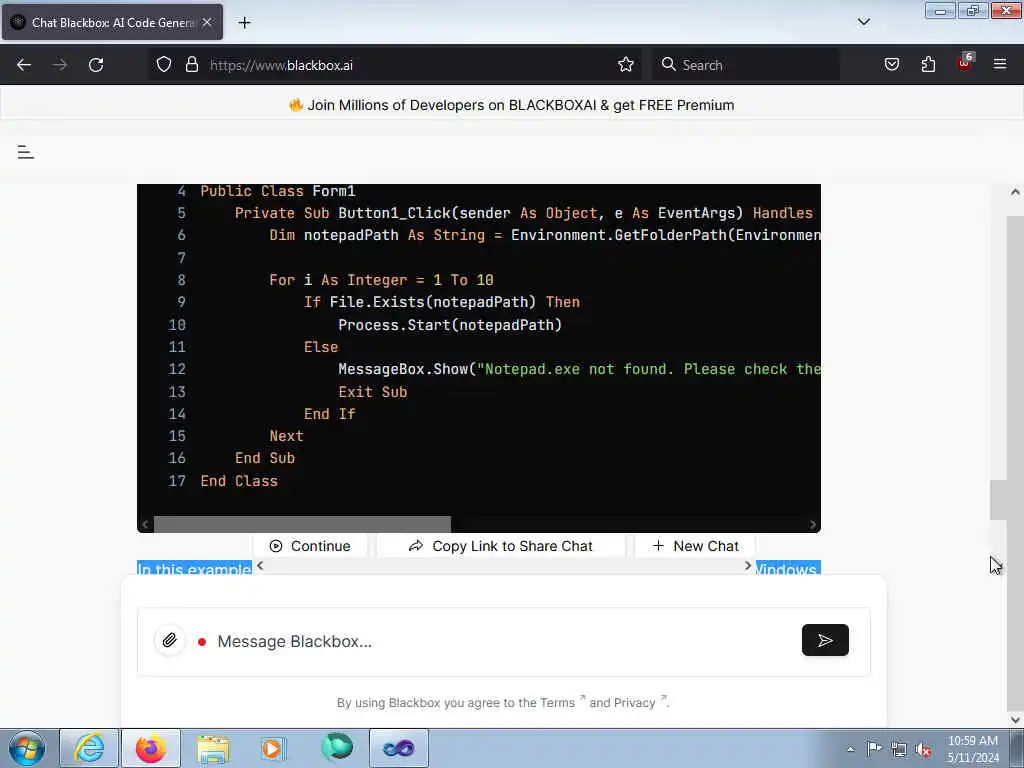Send the message with the arrow button
Image resolution: width=1024 pixels, height=768 pixels.
(825, 640)
